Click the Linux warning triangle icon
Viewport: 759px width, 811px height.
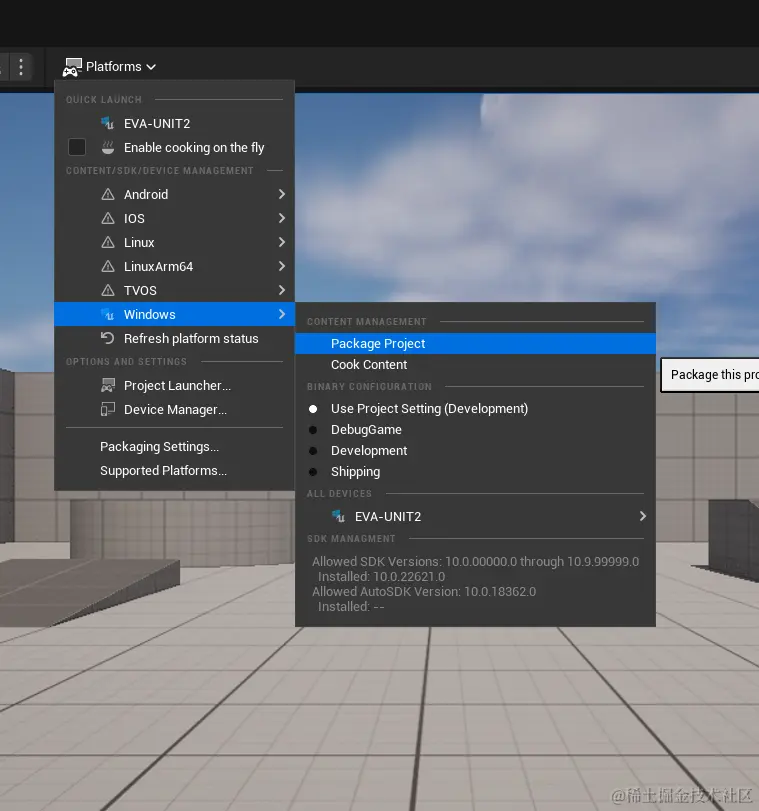point(108,243)
